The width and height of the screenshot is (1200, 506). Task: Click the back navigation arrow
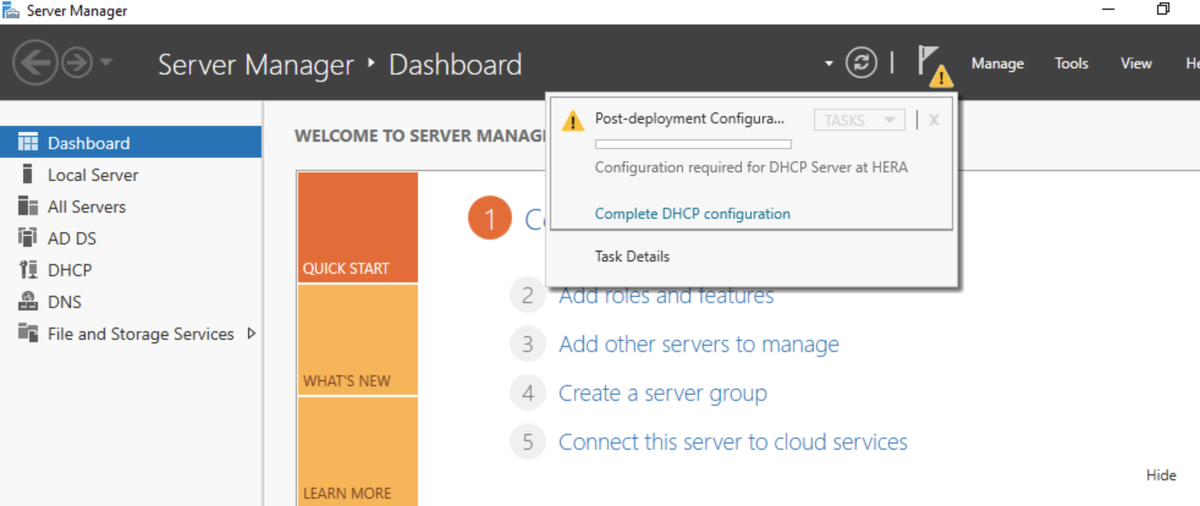click(x=34, y=63)
